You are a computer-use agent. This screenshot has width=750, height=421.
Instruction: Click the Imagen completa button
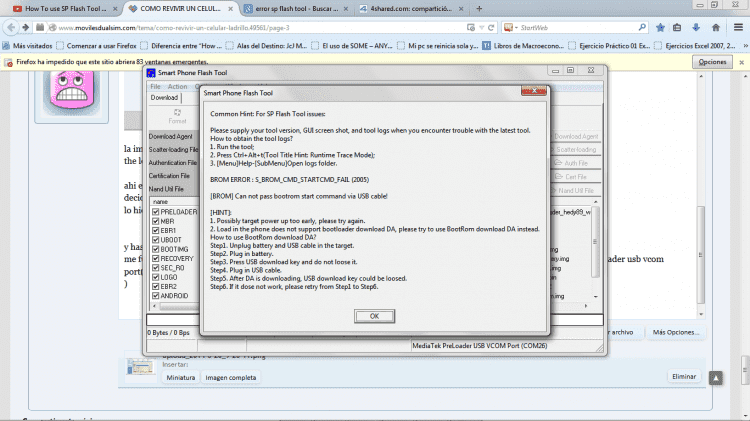click(x=231, y=377)
